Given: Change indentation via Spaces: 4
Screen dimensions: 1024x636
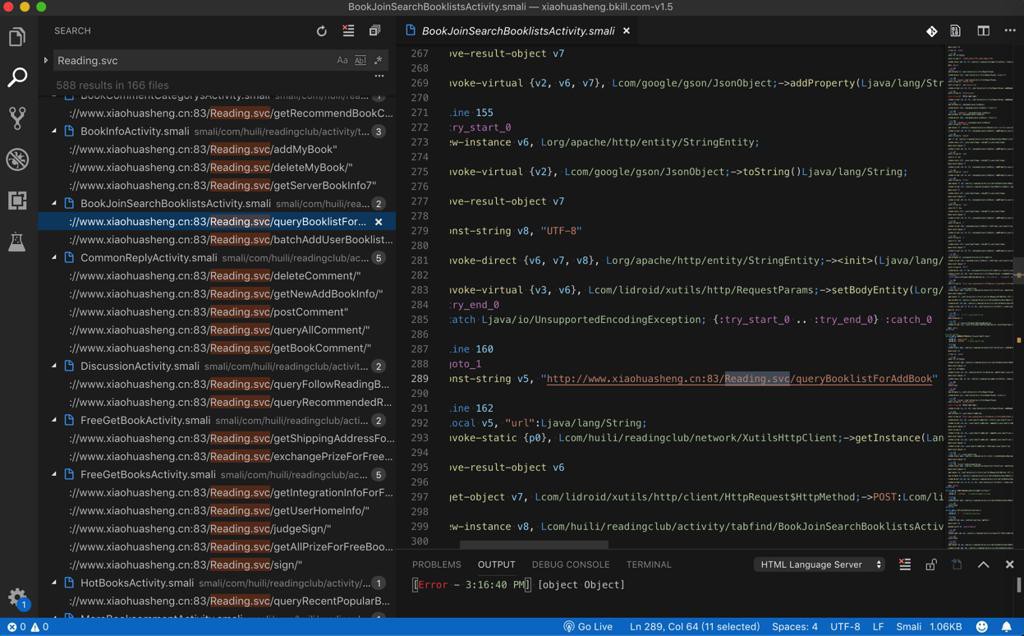Looking at the screenshot, I should tap(795, 627).
